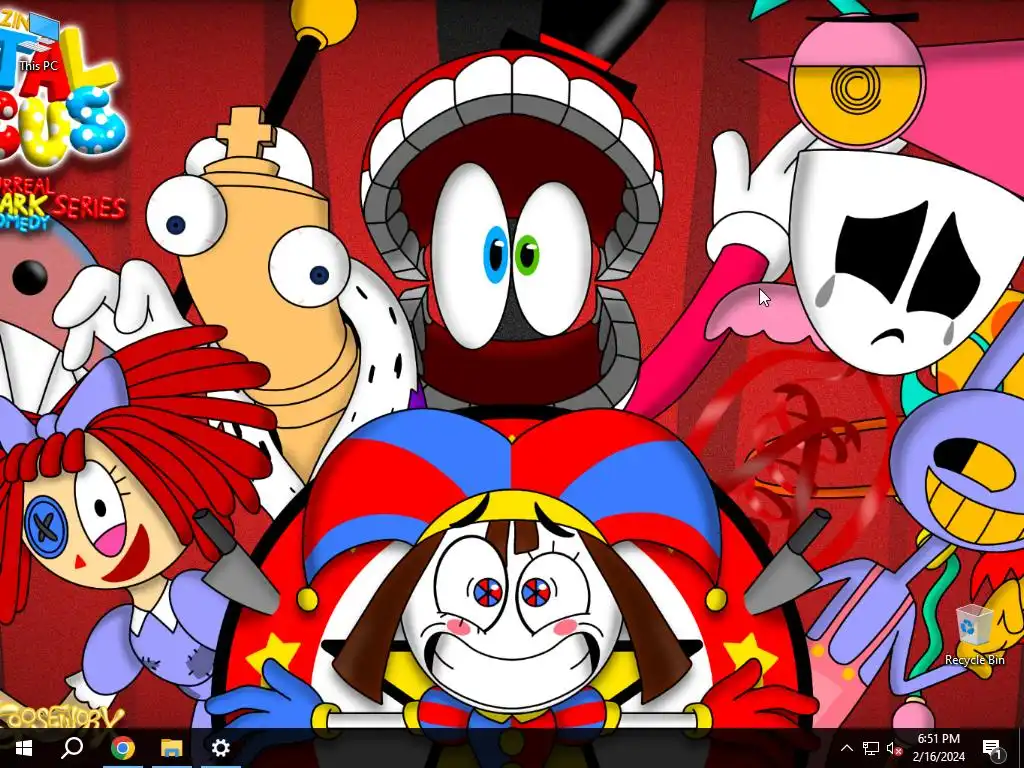The image size is (1024, 768).
Task: Select the This PC desktop icon
Action: click(x=38, y=40)
